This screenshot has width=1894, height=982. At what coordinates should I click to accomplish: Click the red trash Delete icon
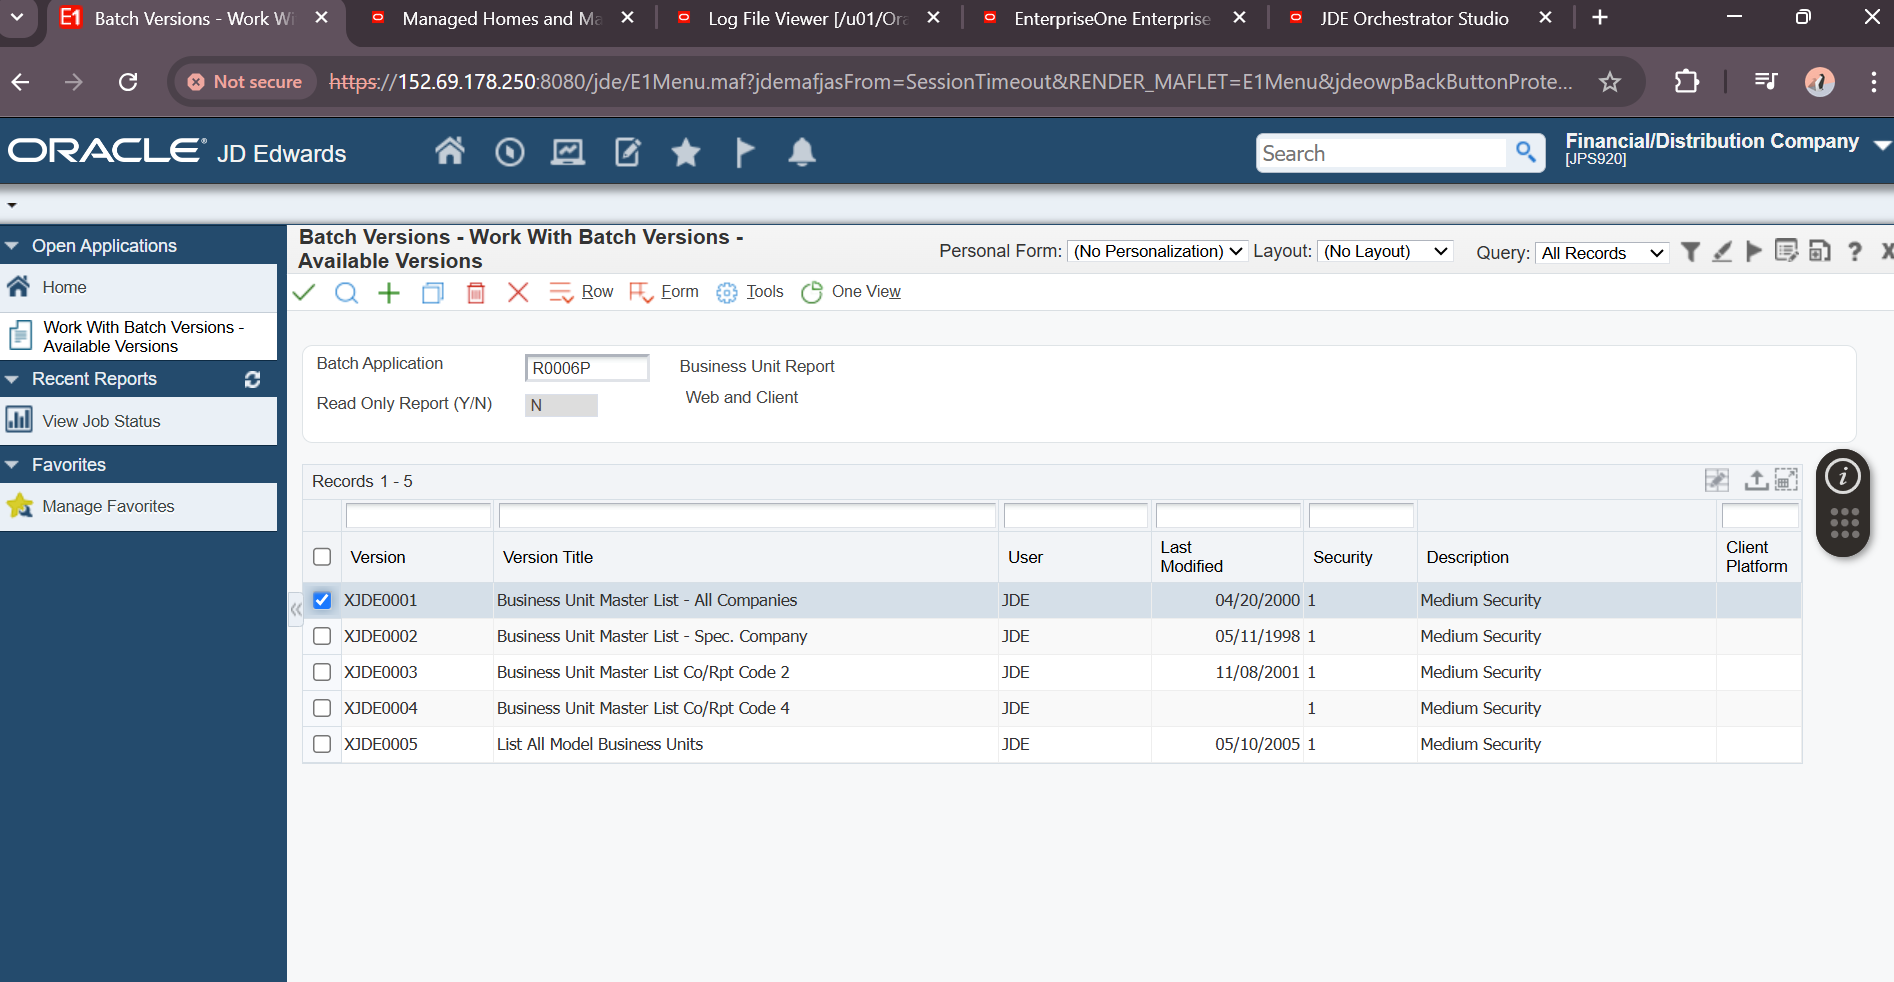(476, 292)
